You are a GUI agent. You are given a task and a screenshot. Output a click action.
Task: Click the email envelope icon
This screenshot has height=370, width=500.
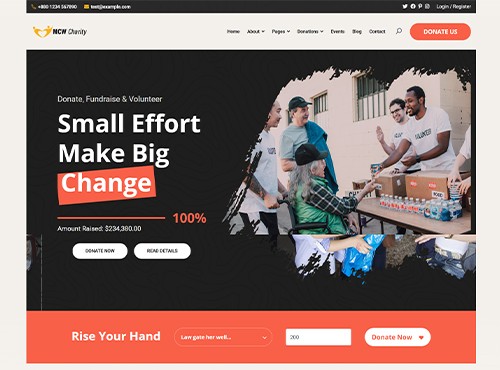click(86, 7)
